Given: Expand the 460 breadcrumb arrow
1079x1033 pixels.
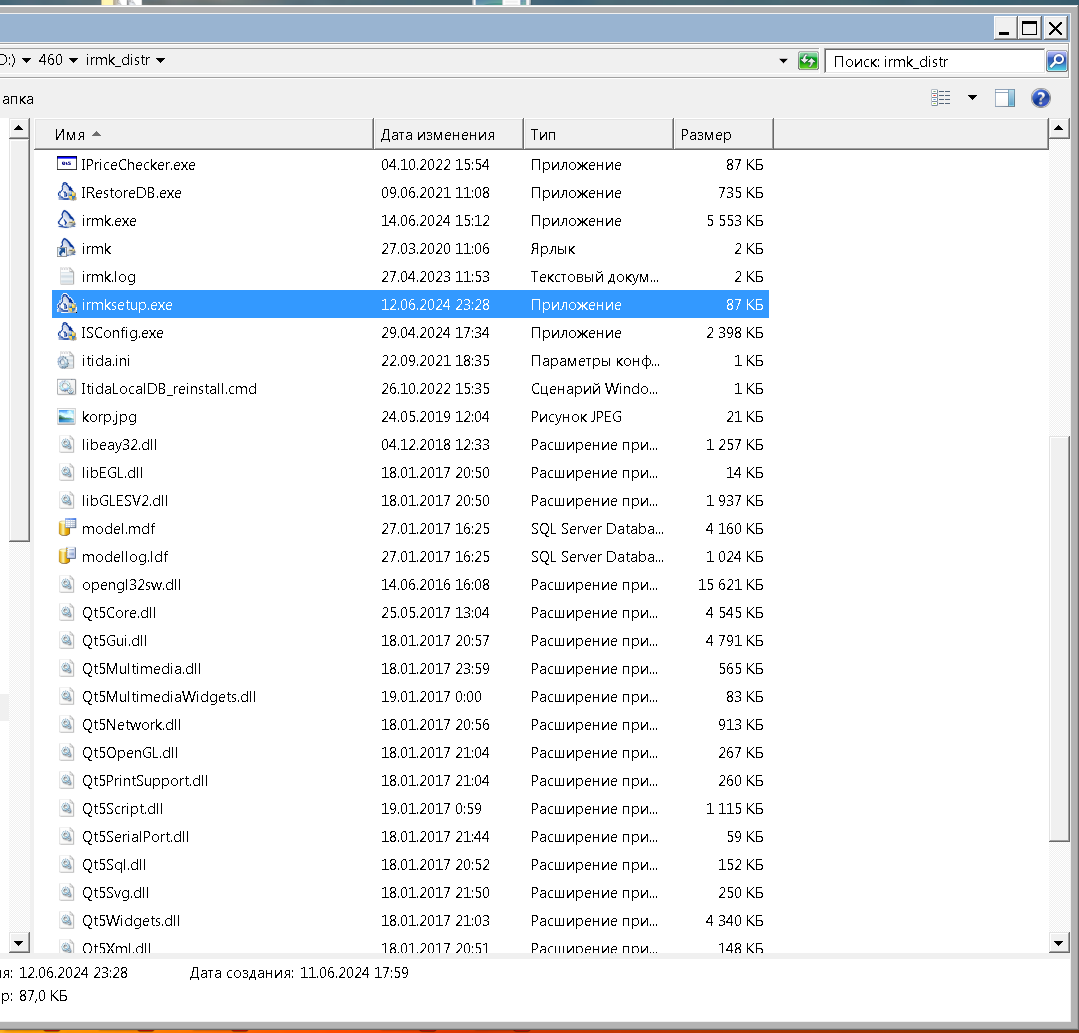Looking at the screenshot, I should pos(73,61).
